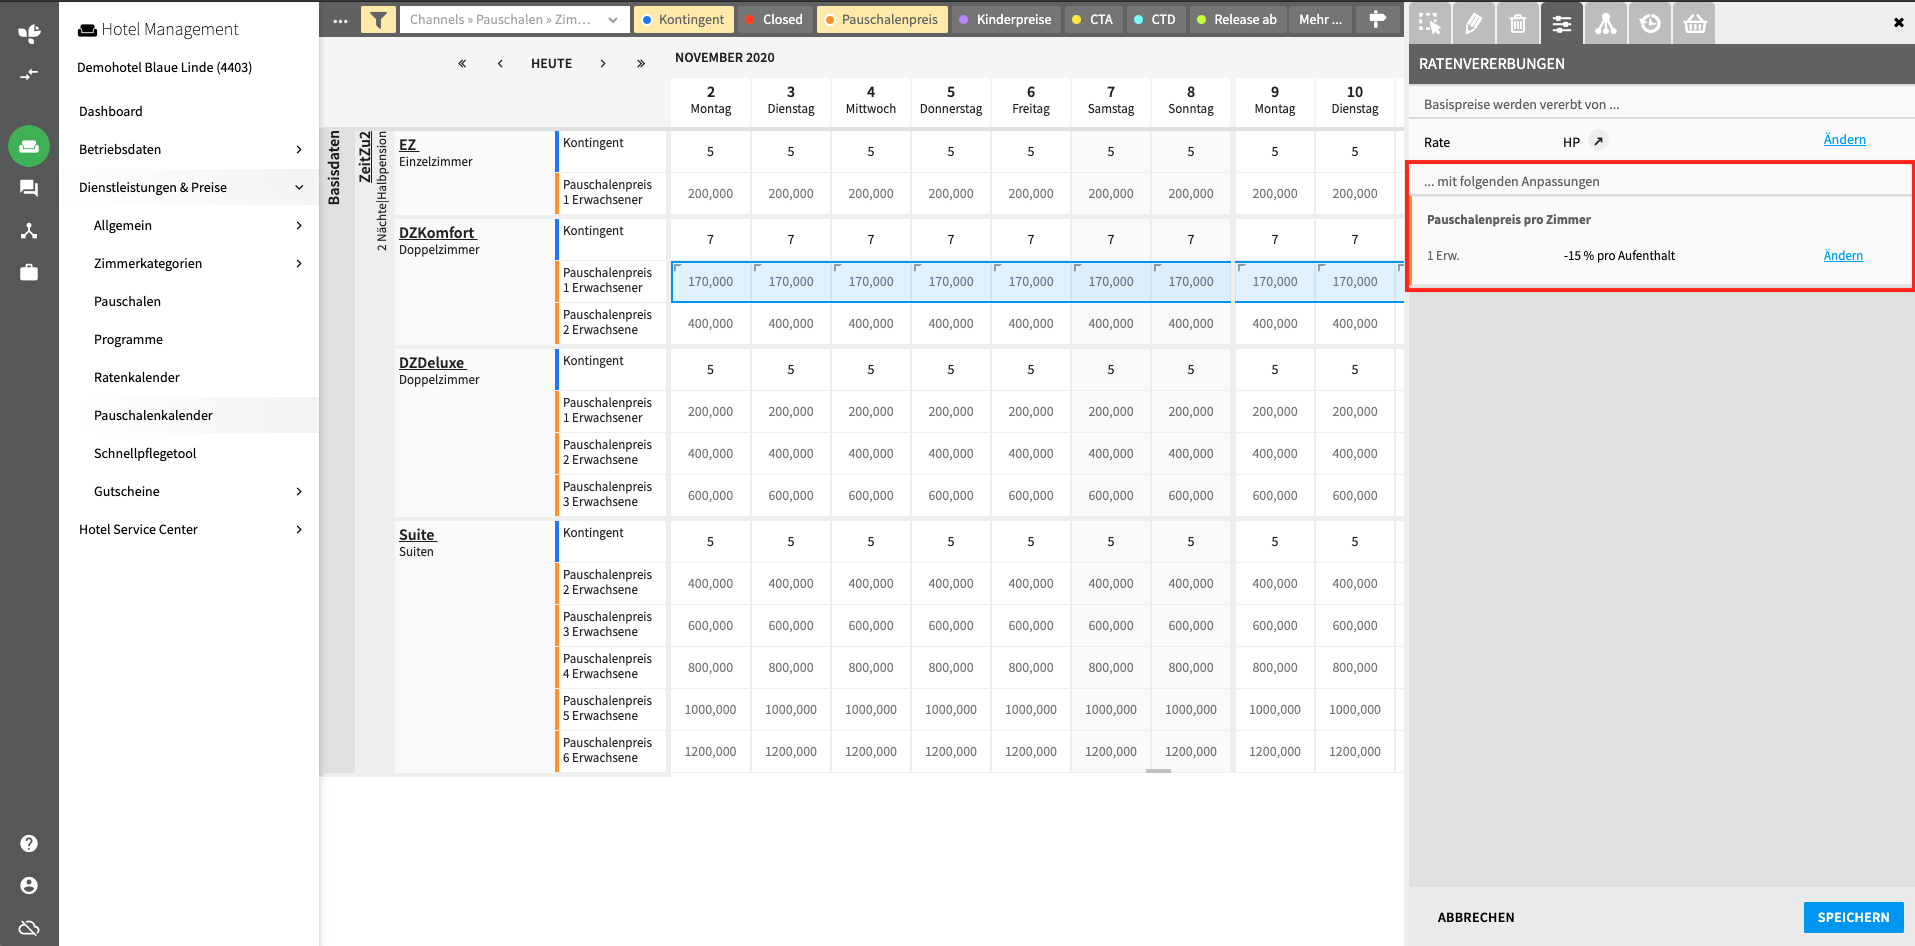Jump back with double left arrow

click(462, 63)
